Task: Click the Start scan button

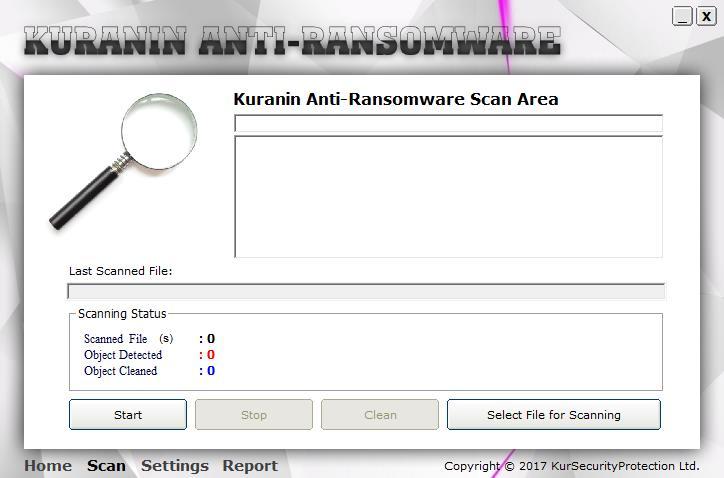Action: click(128, 415)
